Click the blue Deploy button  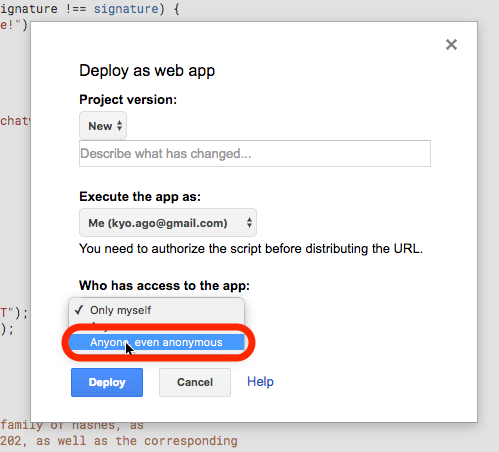tap(107, 382)
